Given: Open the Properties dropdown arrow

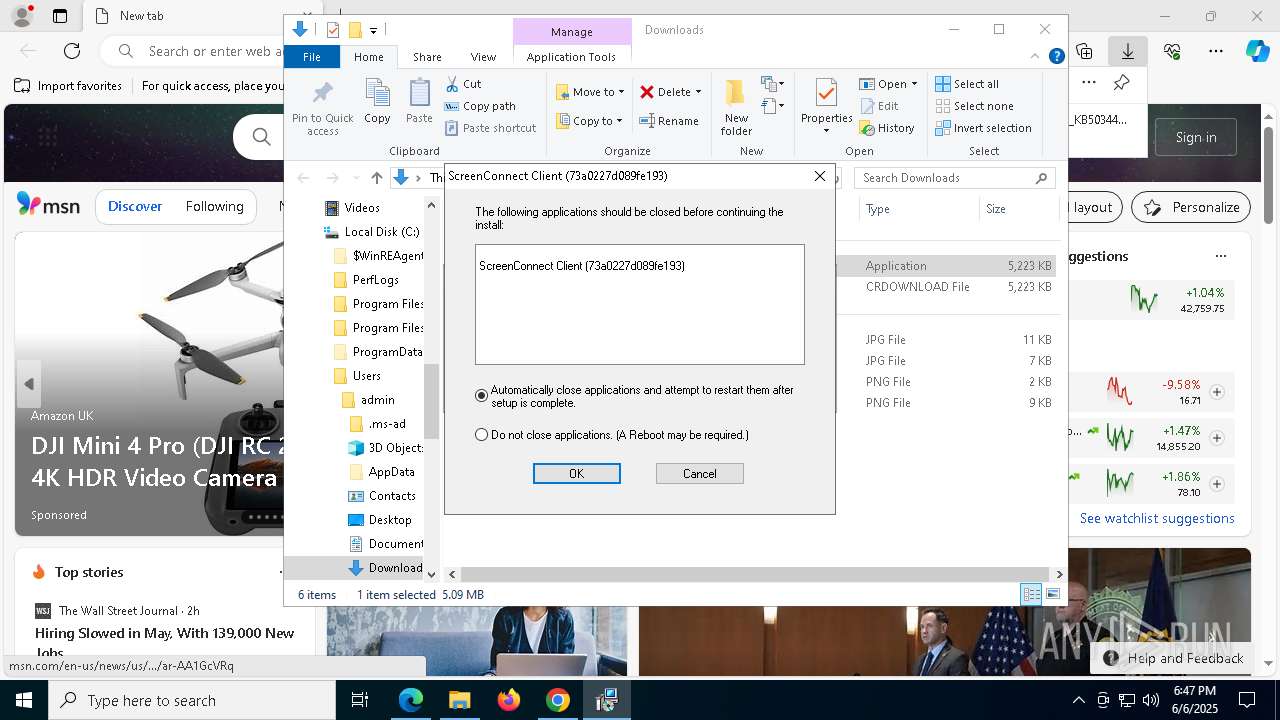Looking at the screenshot, I should 826,131.
